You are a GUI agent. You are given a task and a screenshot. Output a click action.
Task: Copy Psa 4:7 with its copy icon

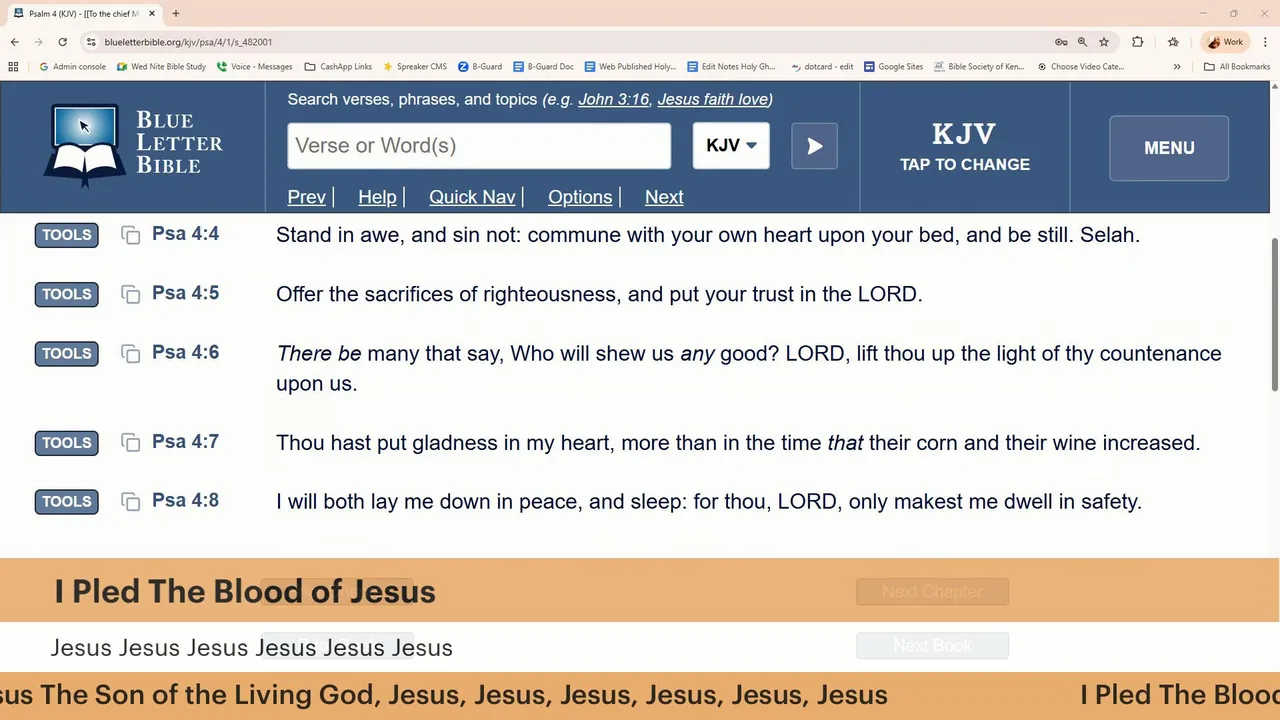(x=130, y=442)
